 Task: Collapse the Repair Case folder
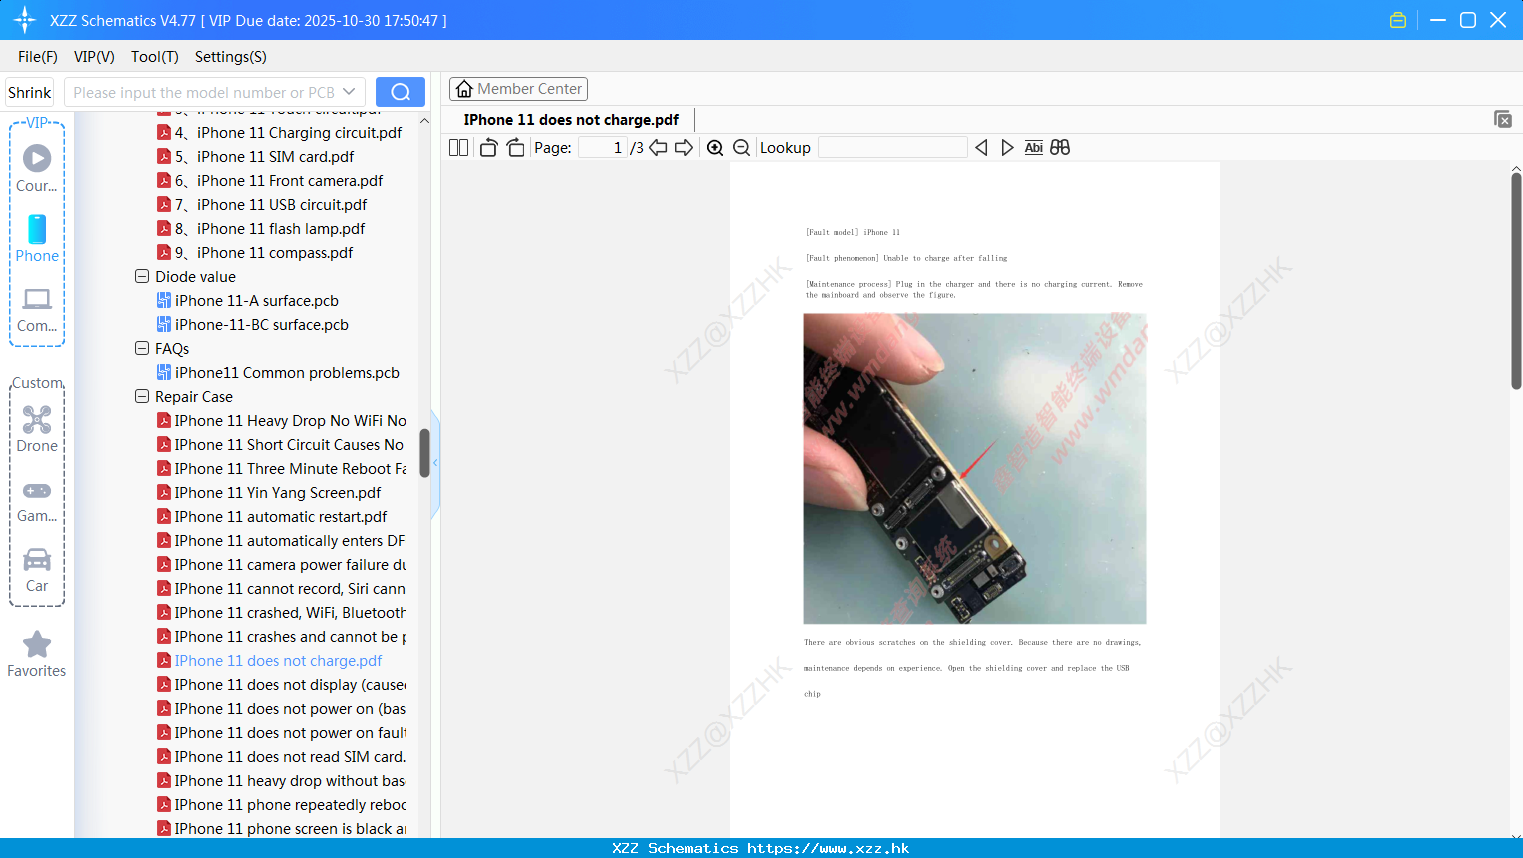[142, 396]
